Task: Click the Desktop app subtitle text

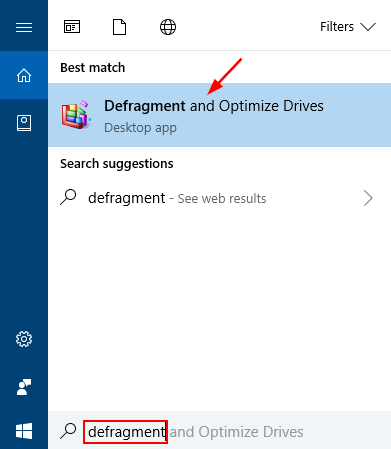Action: 140,128
